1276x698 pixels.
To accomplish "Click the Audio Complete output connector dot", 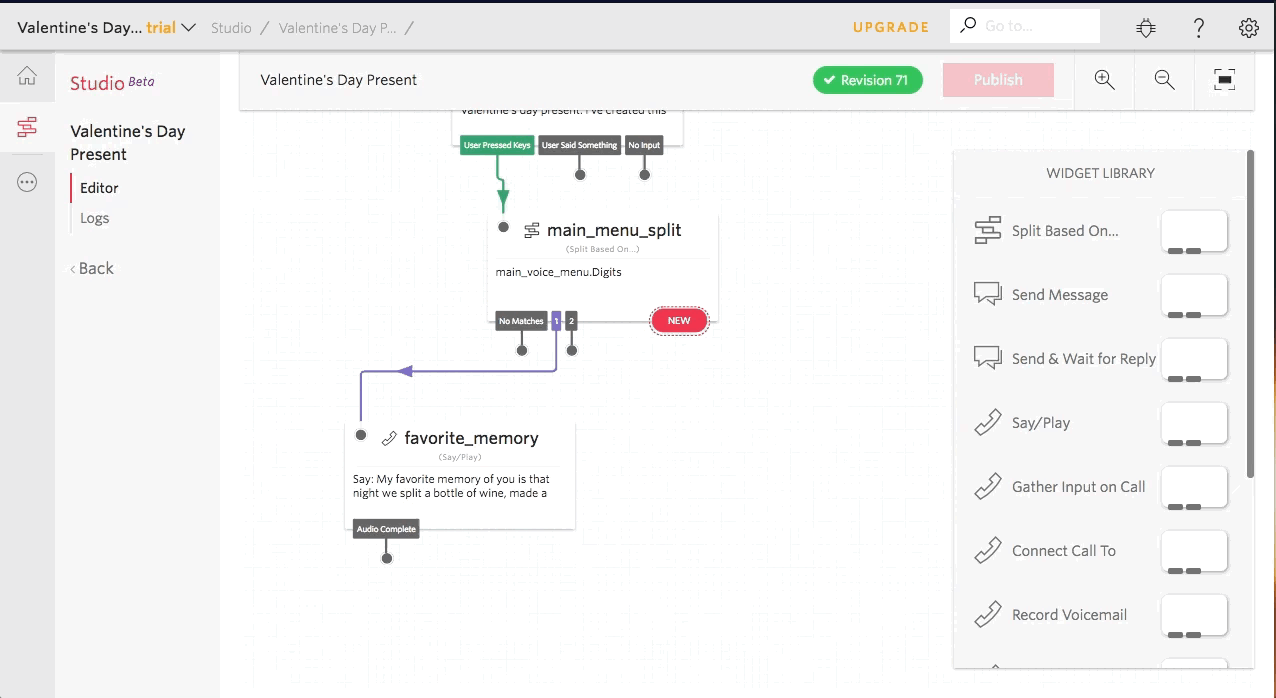I will [x=386, y=557].
